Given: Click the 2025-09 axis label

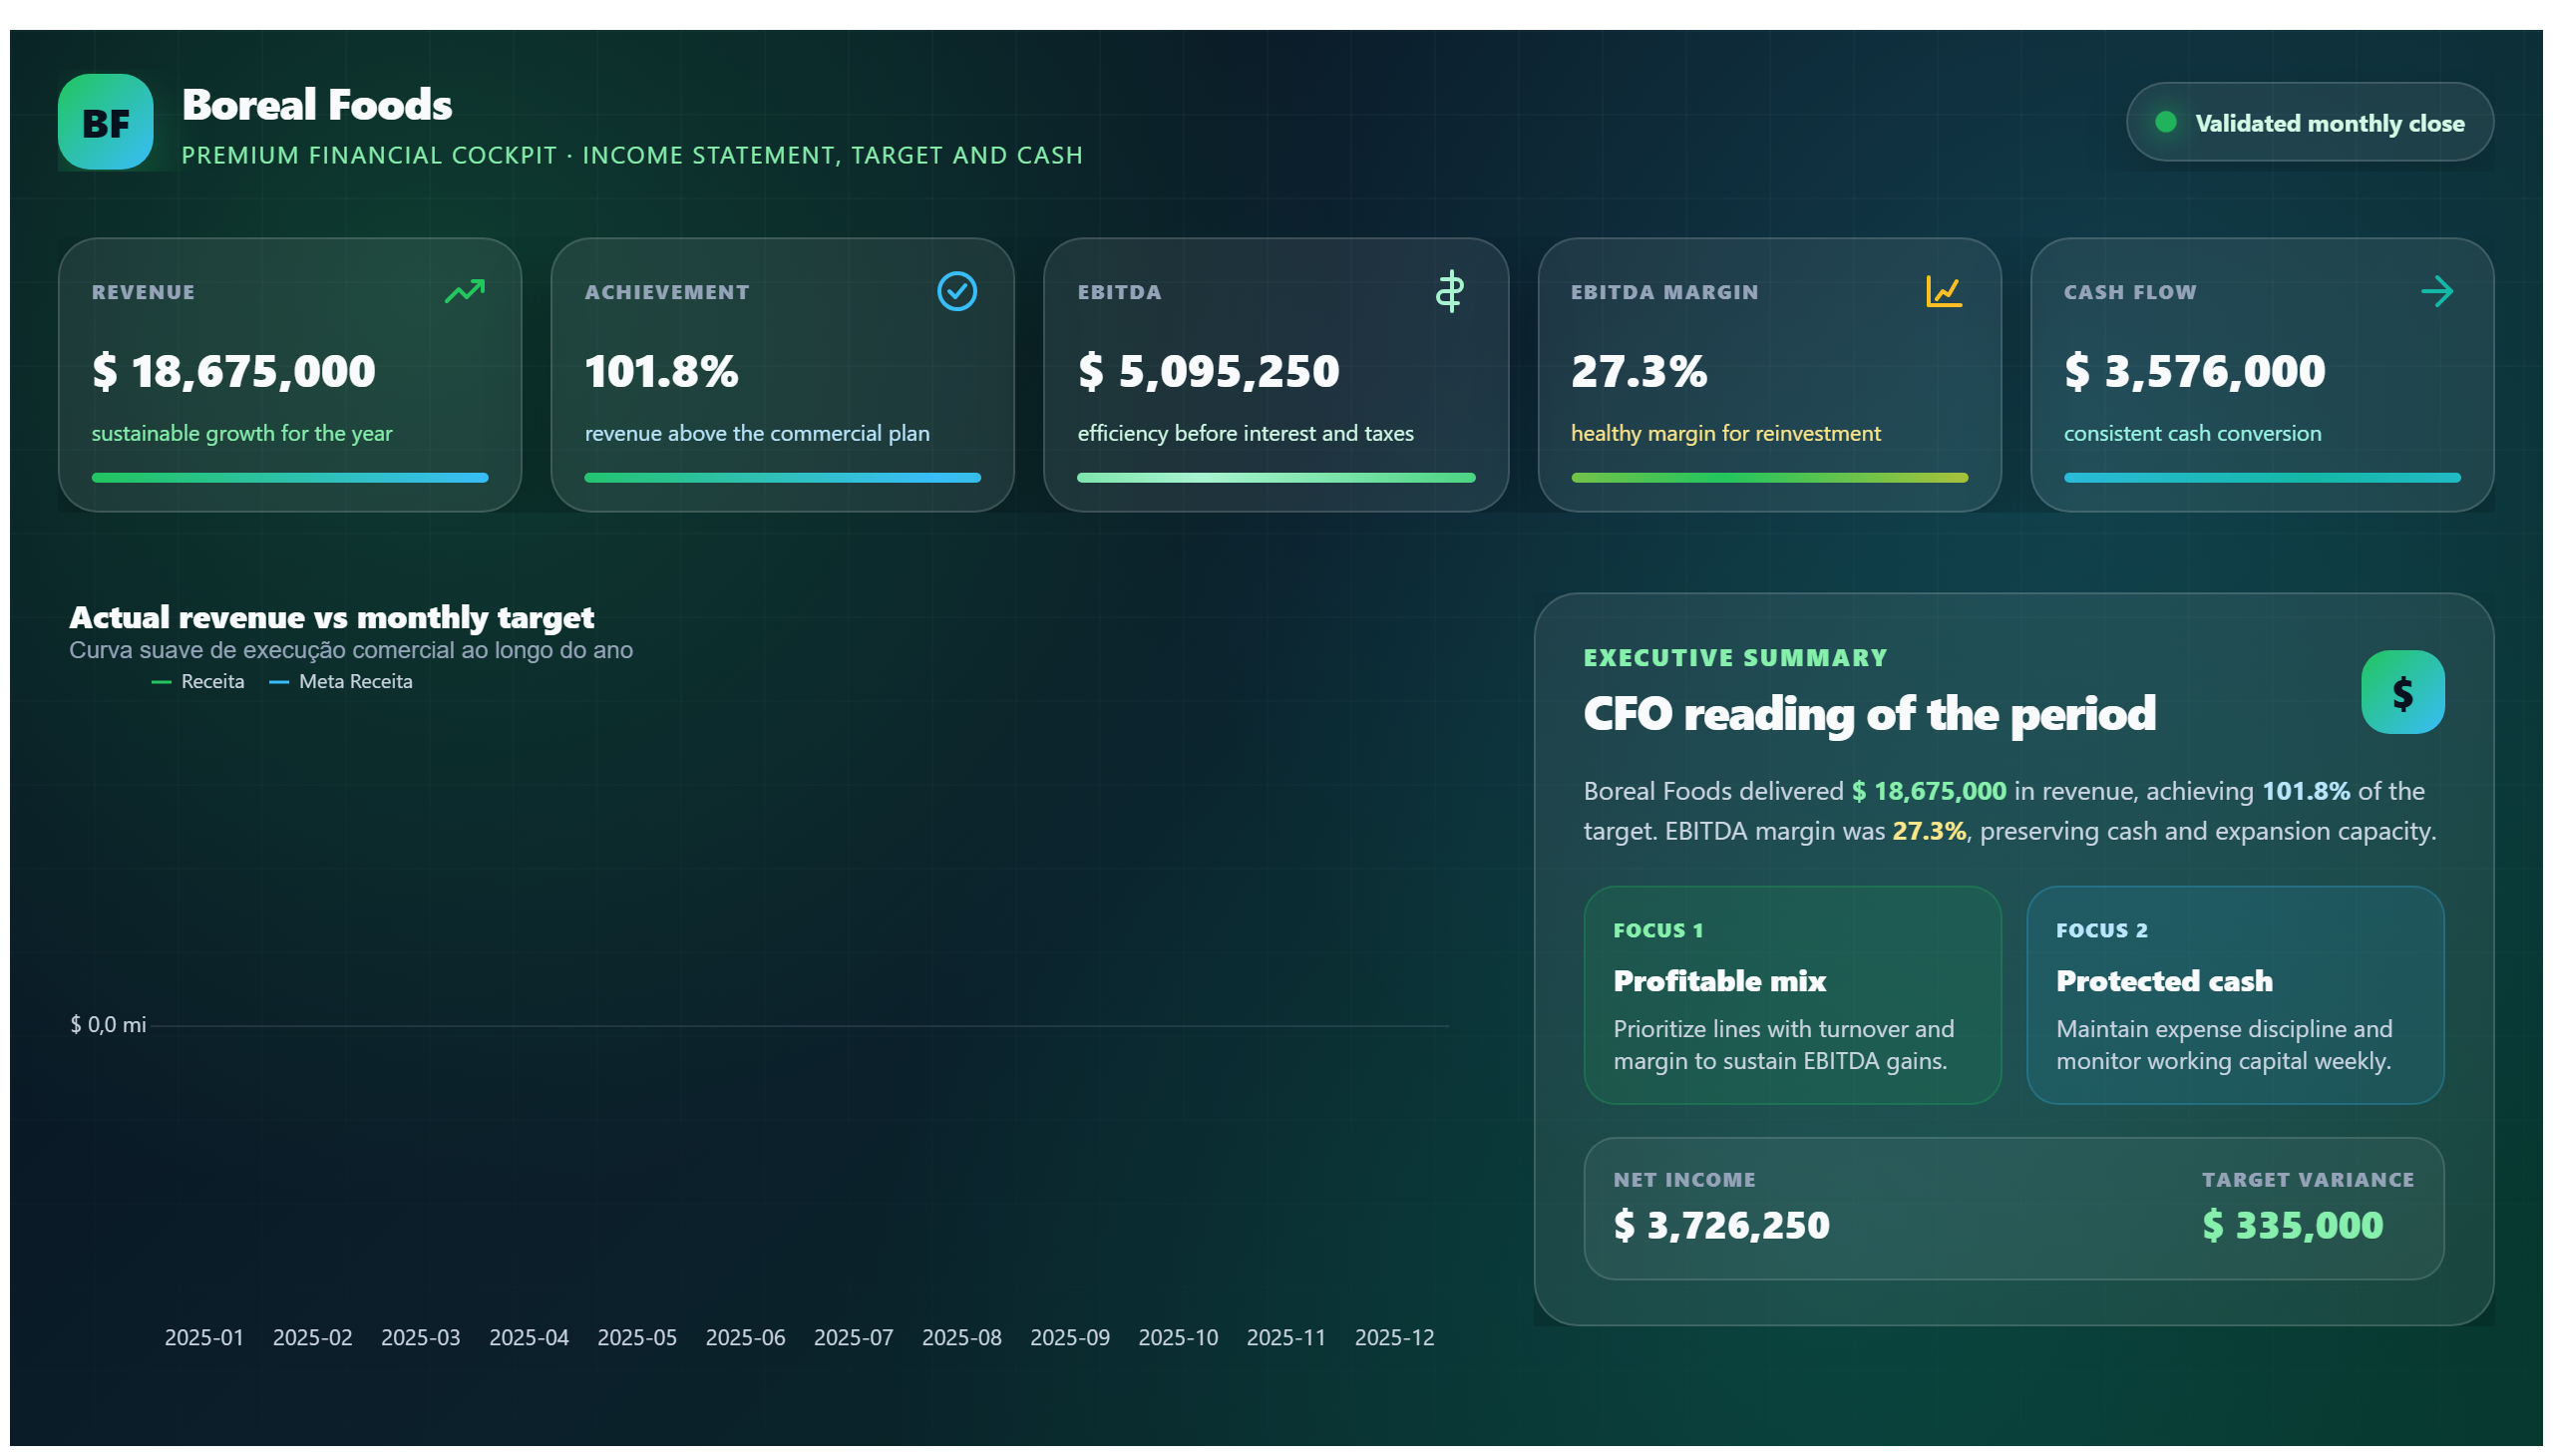Looking at the screenshot, I should tap(1070, 1337).
